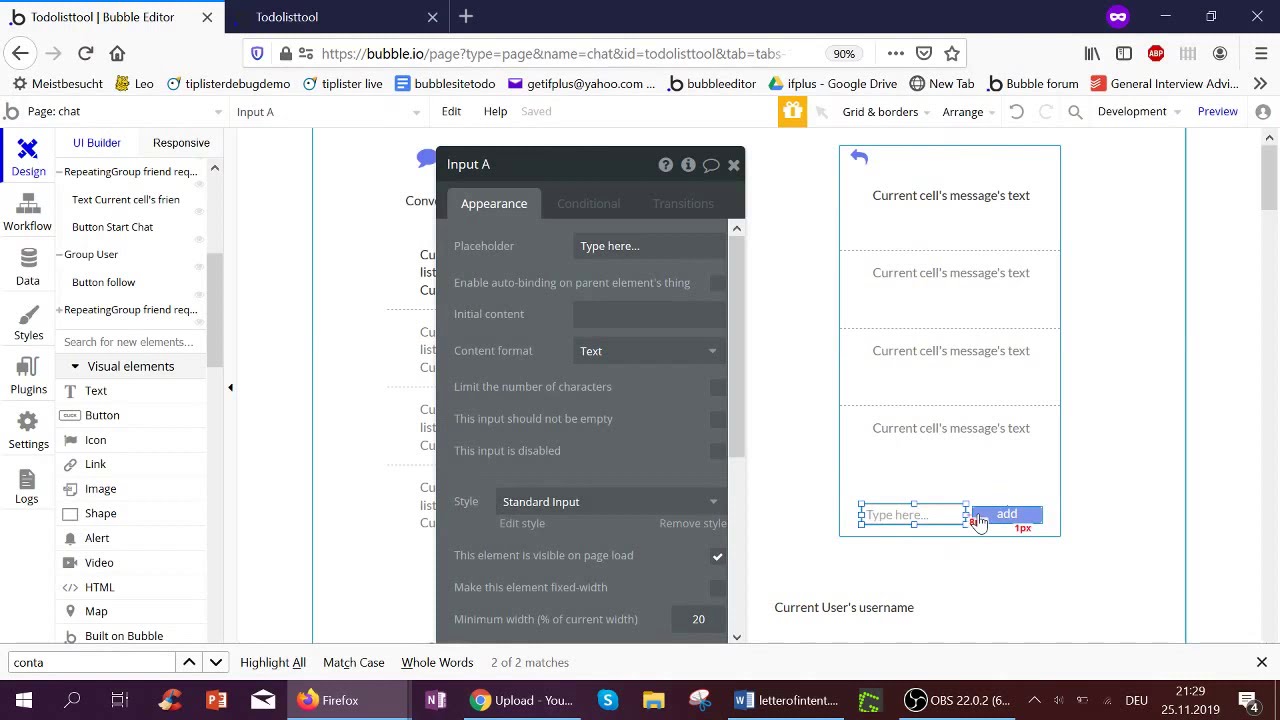Open the Content format dropdown
1280x720 pixels.
pos(649,351)
